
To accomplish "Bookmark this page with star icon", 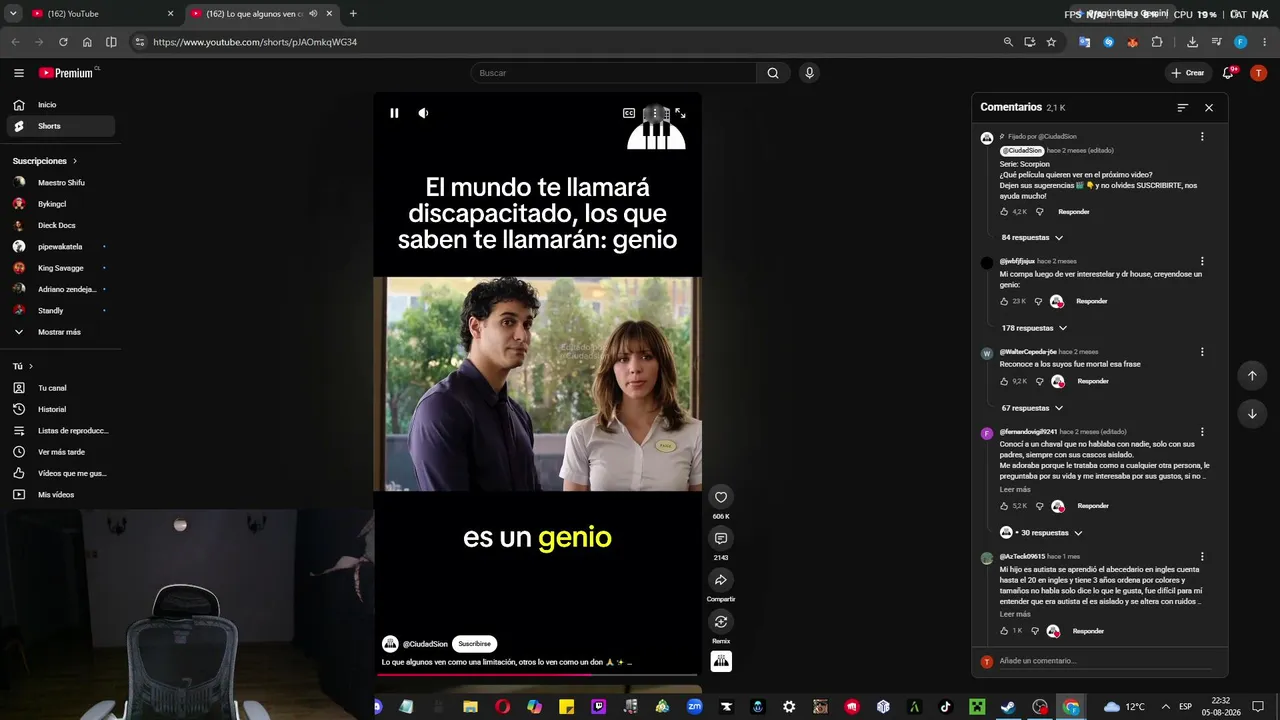I will tap(1051, 42).
